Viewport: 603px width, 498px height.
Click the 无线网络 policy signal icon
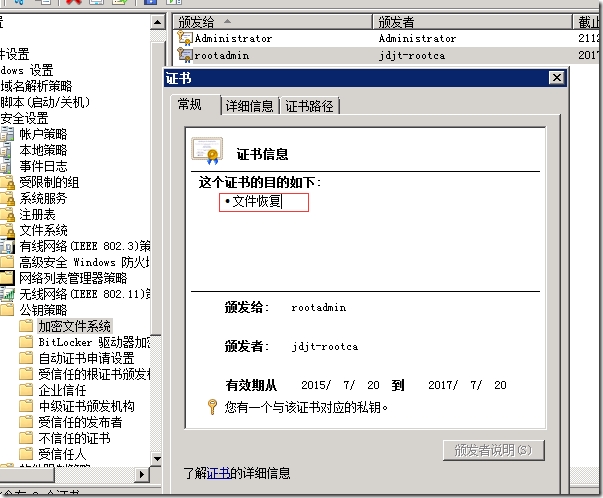pos(7,294)
